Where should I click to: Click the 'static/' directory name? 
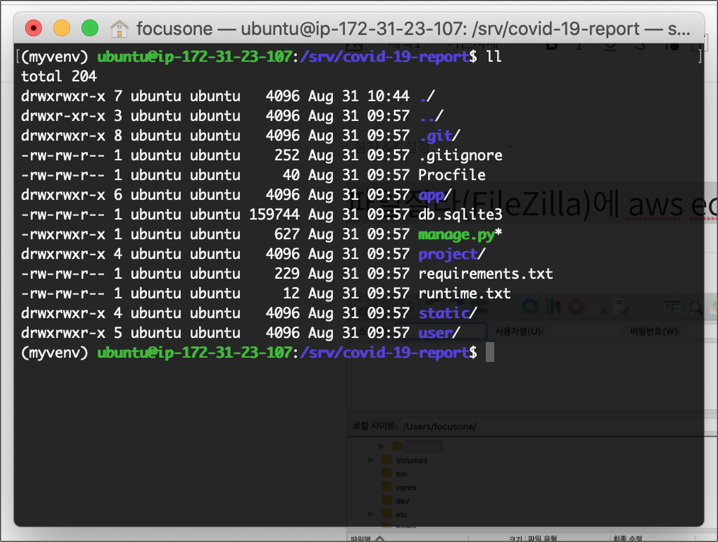448,313
